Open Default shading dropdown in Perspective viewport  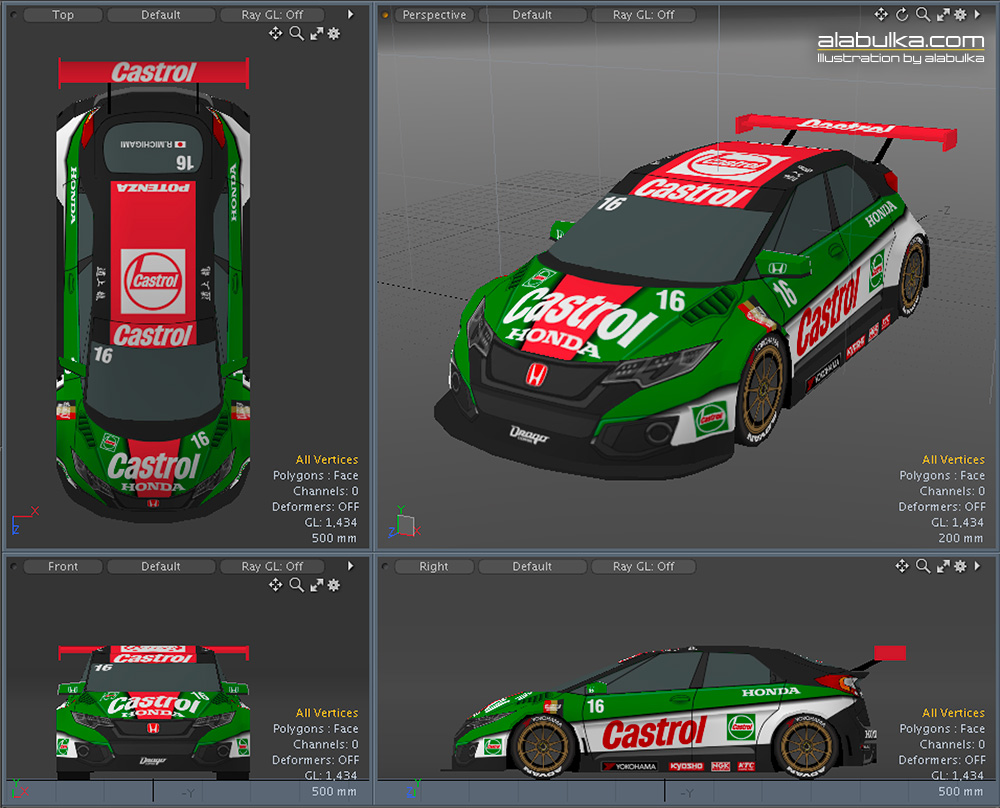[533, 15]
